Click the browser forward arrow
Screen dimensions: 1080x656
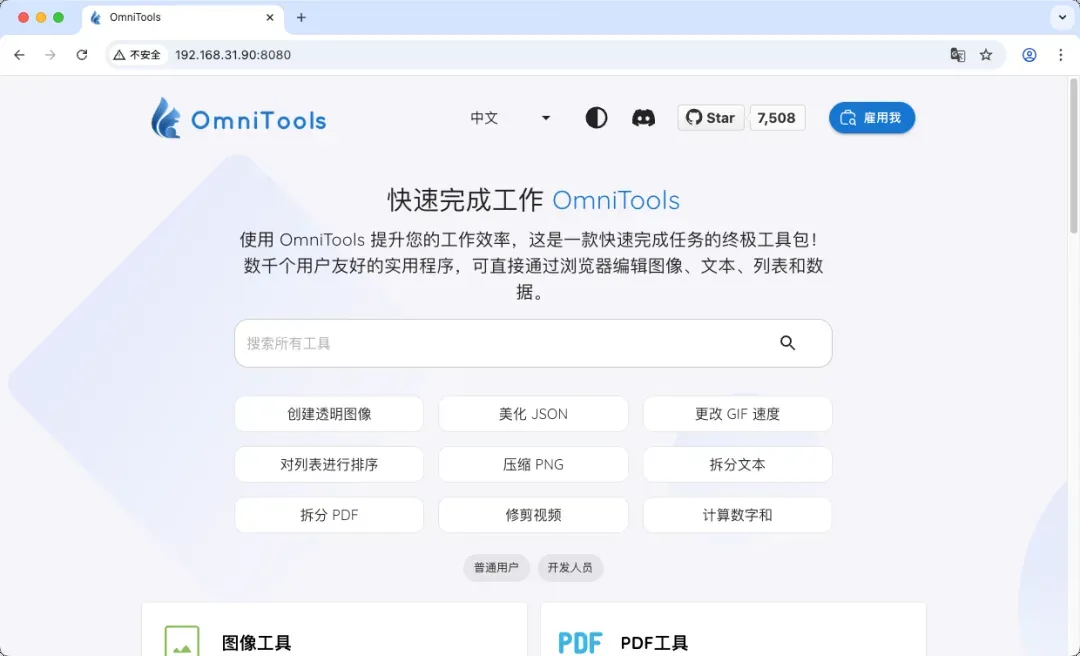pos(50,54)
